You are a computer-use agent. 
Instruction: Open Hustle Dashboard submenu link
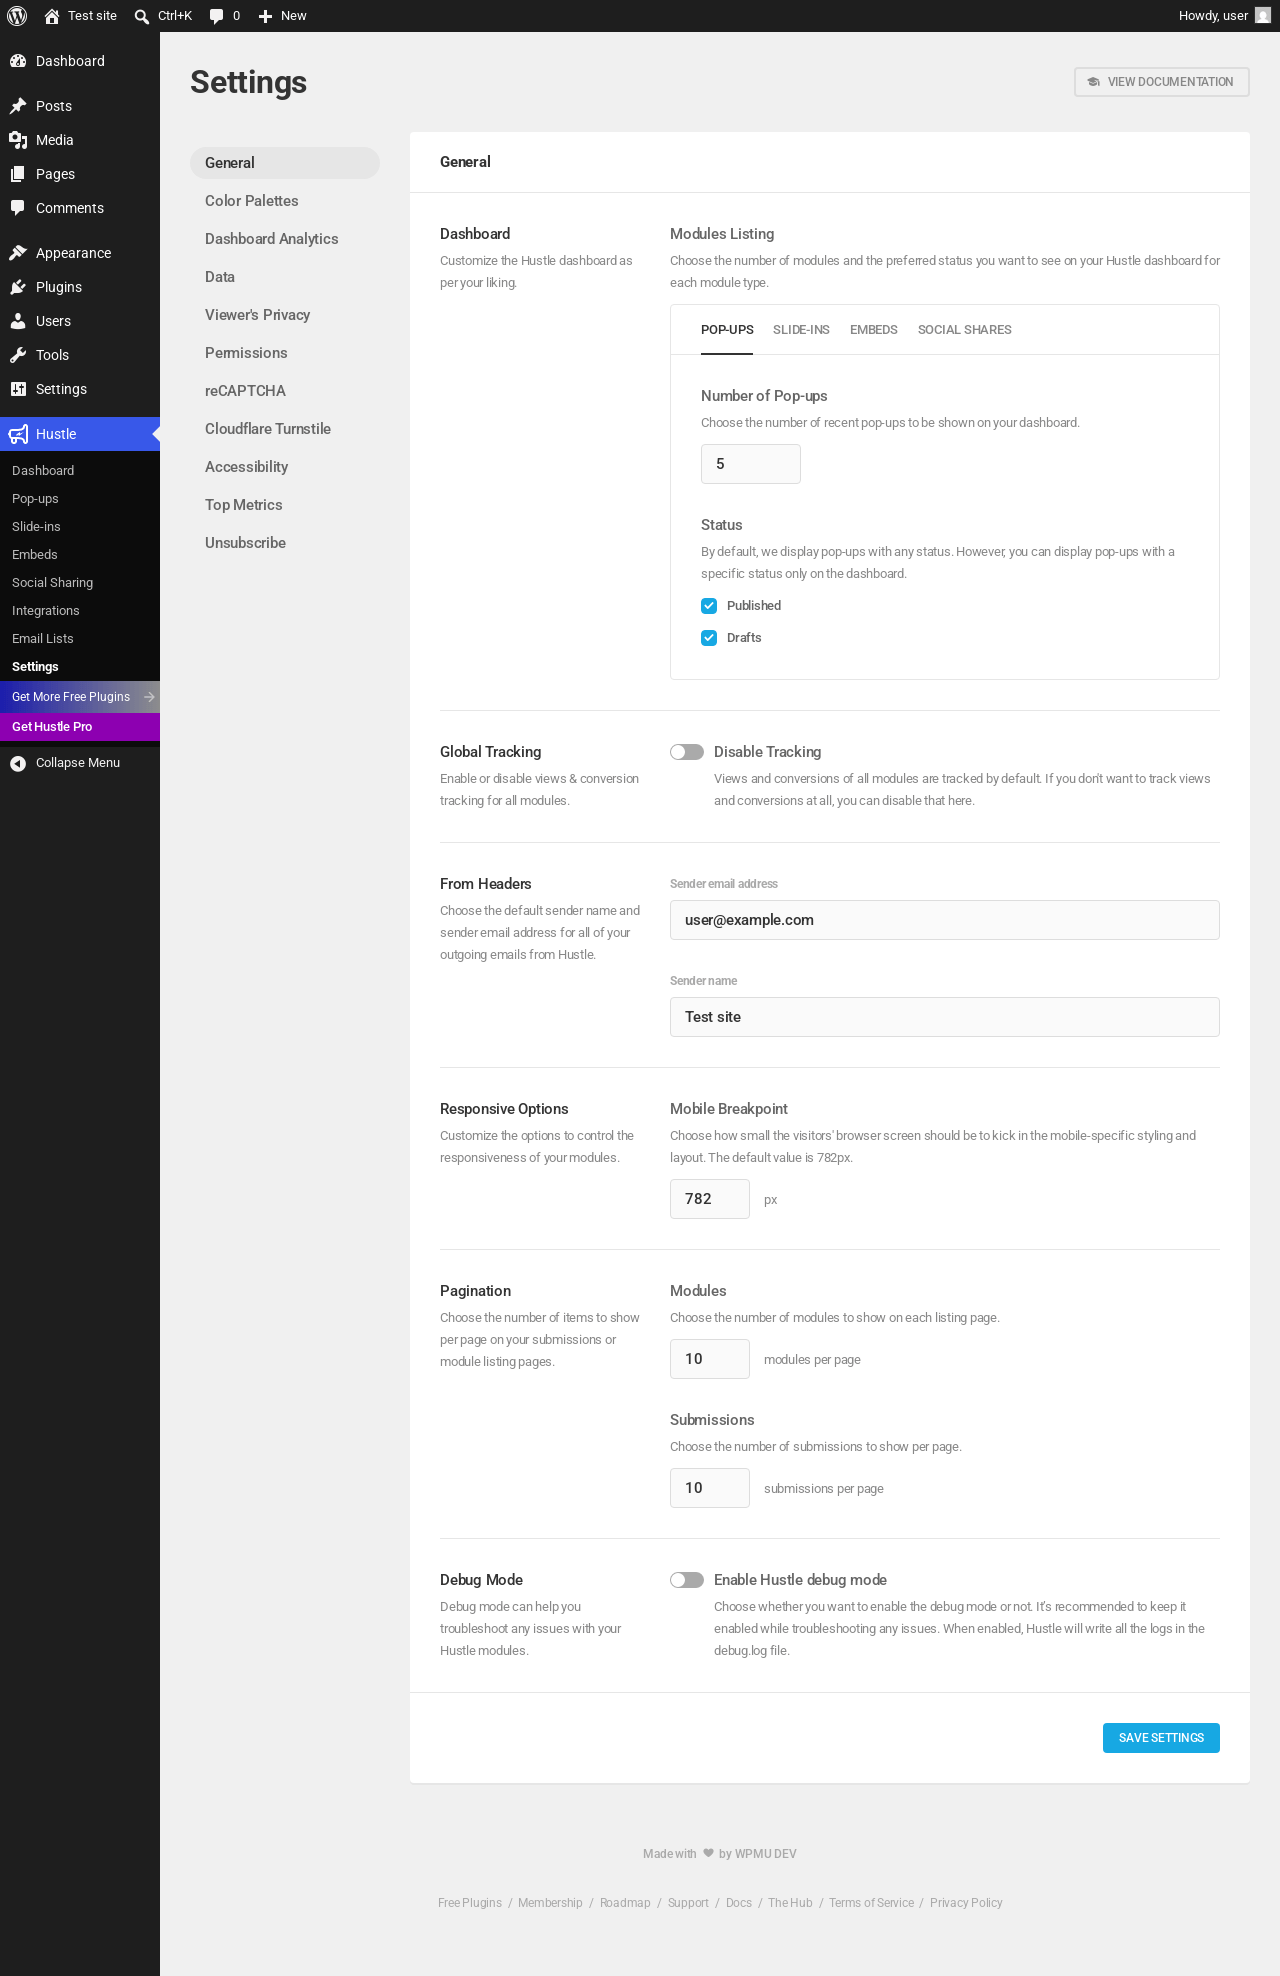(x=80, y=471)
